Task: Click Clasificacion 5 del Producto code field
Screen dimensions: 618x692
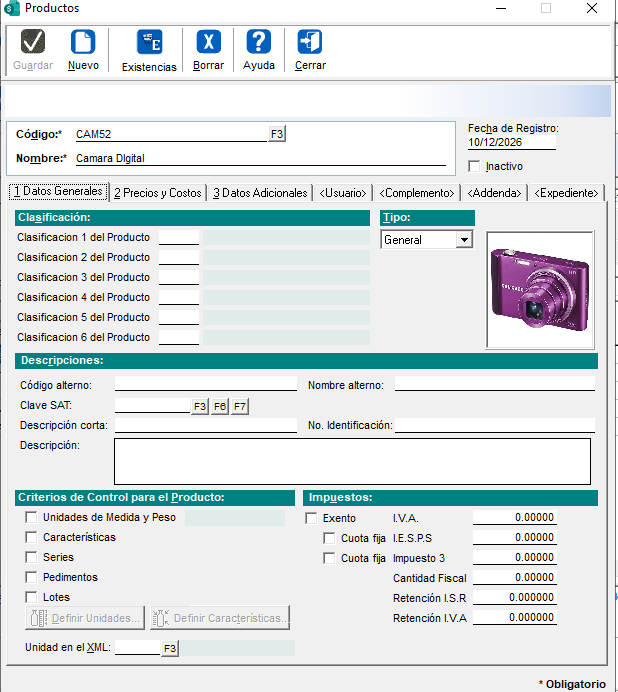Action: pos(179,317)
